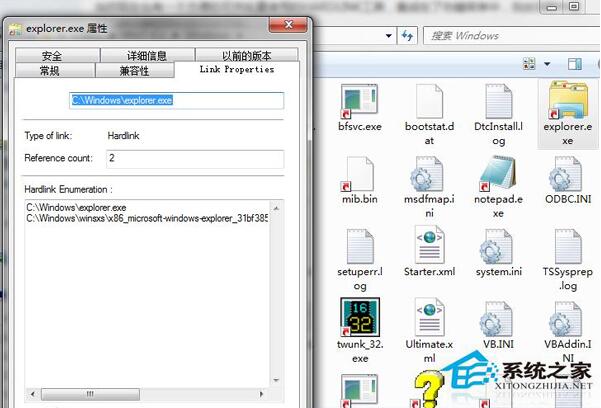The height and width of the screenshot is (408, 601).
Task: Select the twunk_32.exe icon
Action: [x=360, y=317]
